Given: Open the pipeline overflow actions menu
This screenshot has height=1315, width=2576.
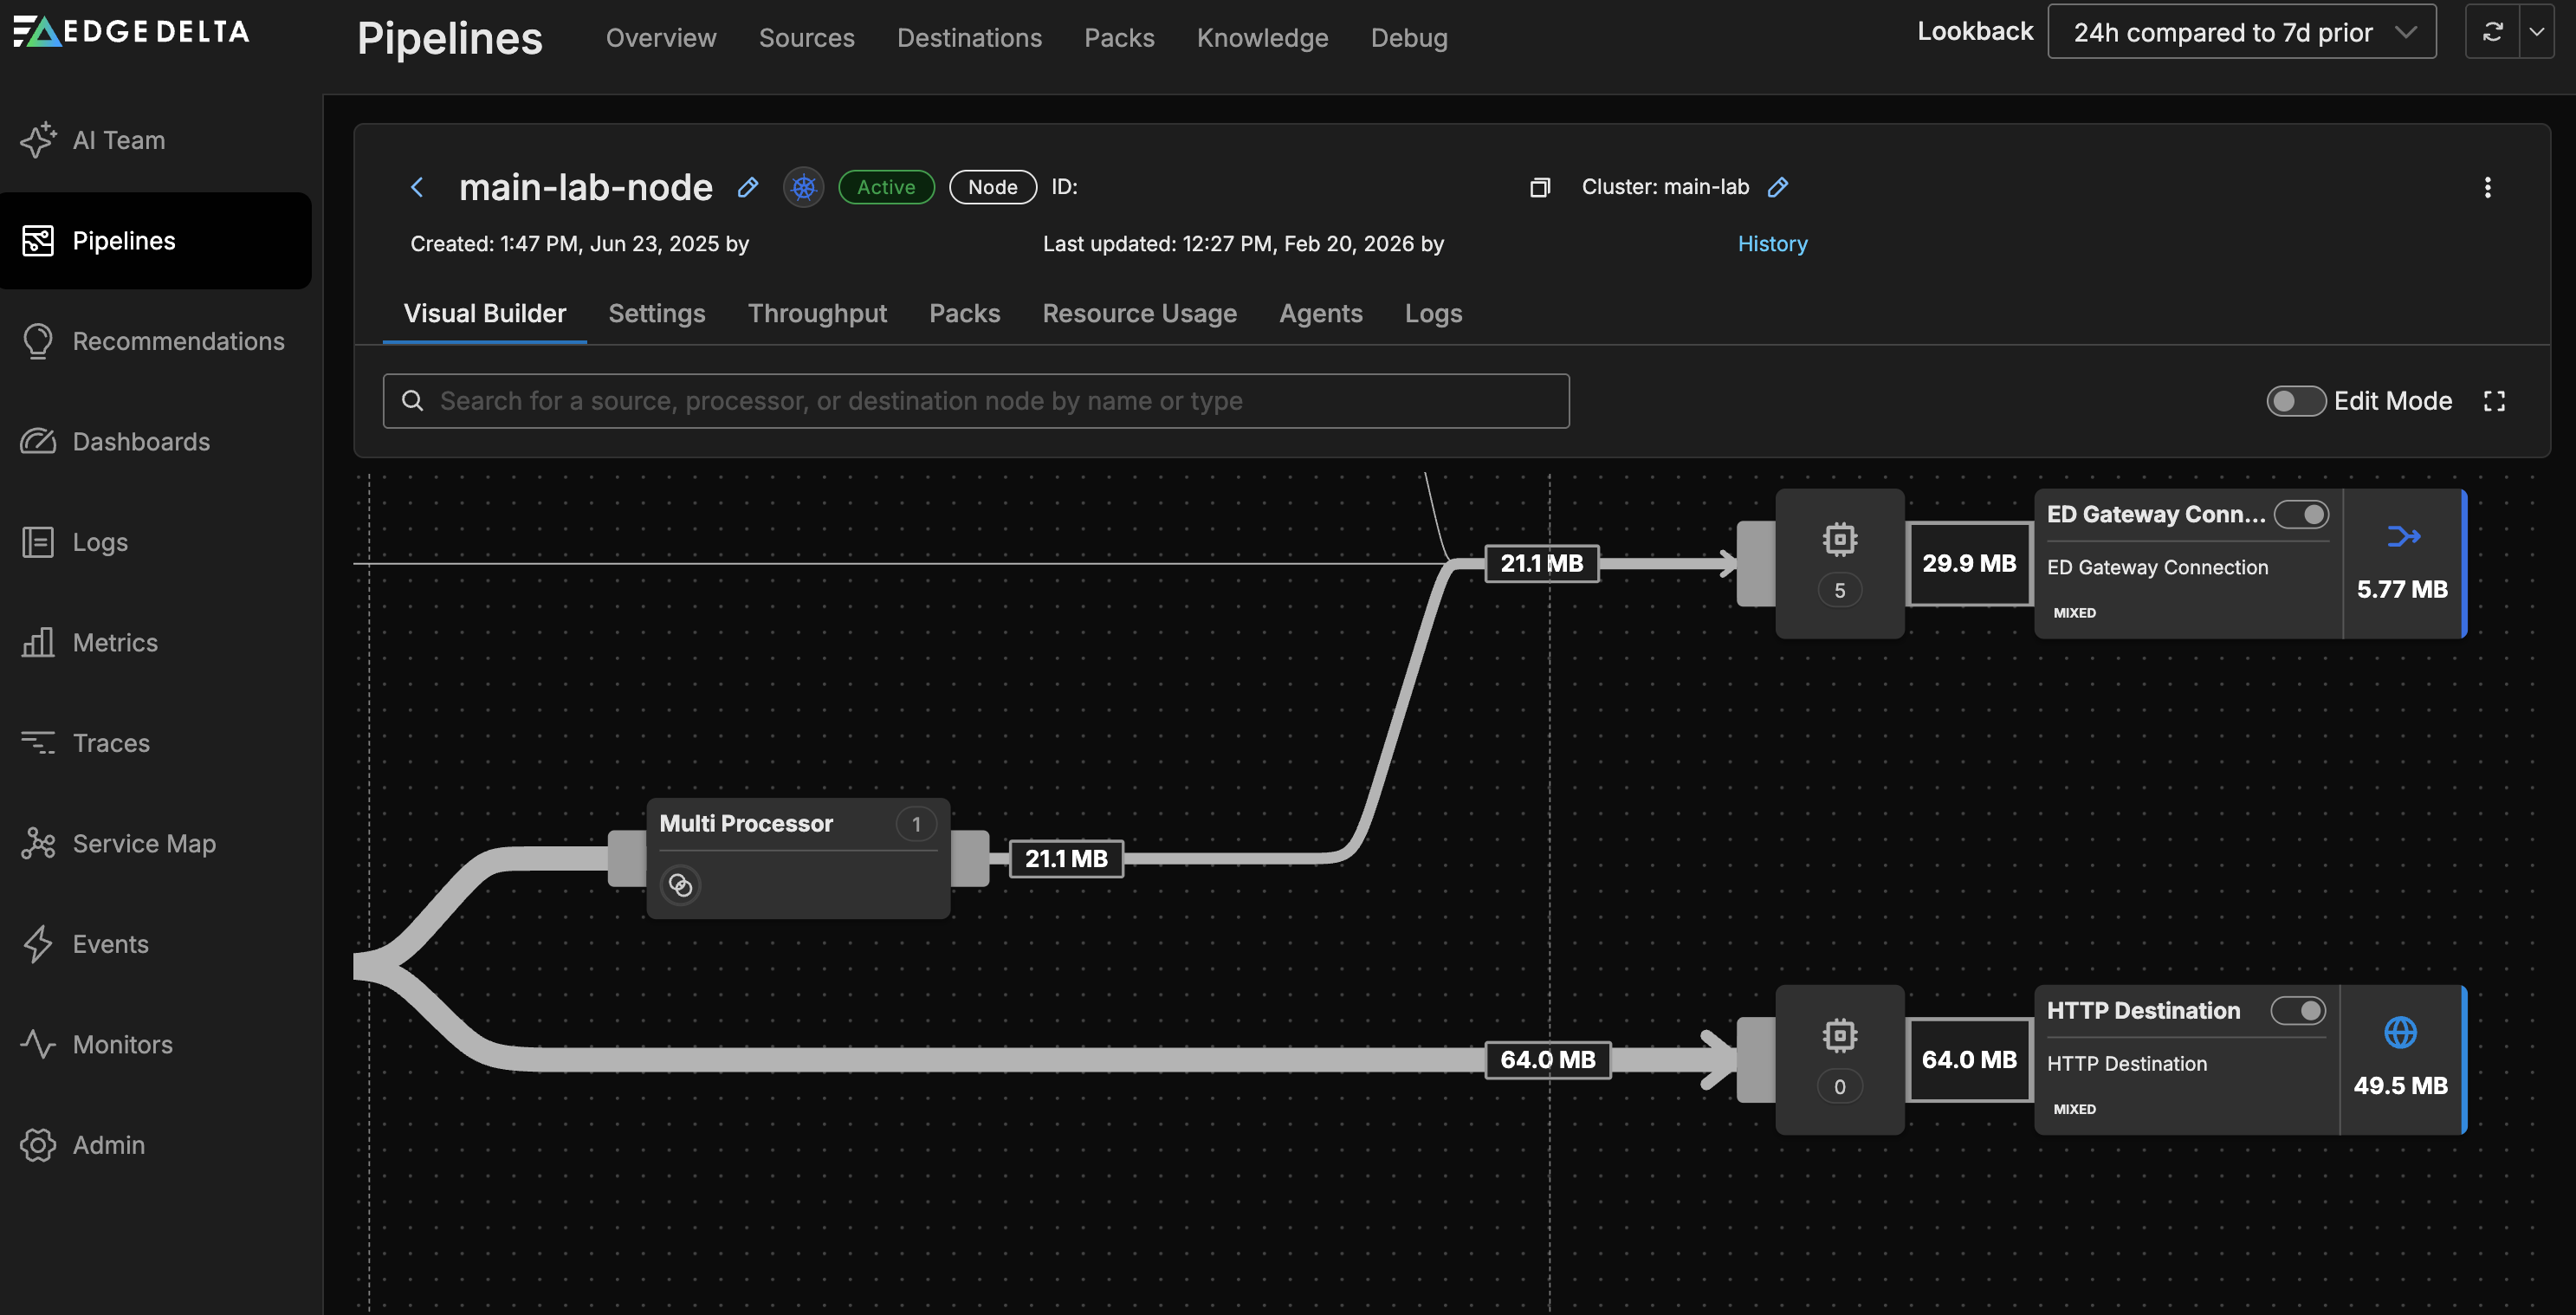Looking at the screenshot, I should (x=2488, y=187).
